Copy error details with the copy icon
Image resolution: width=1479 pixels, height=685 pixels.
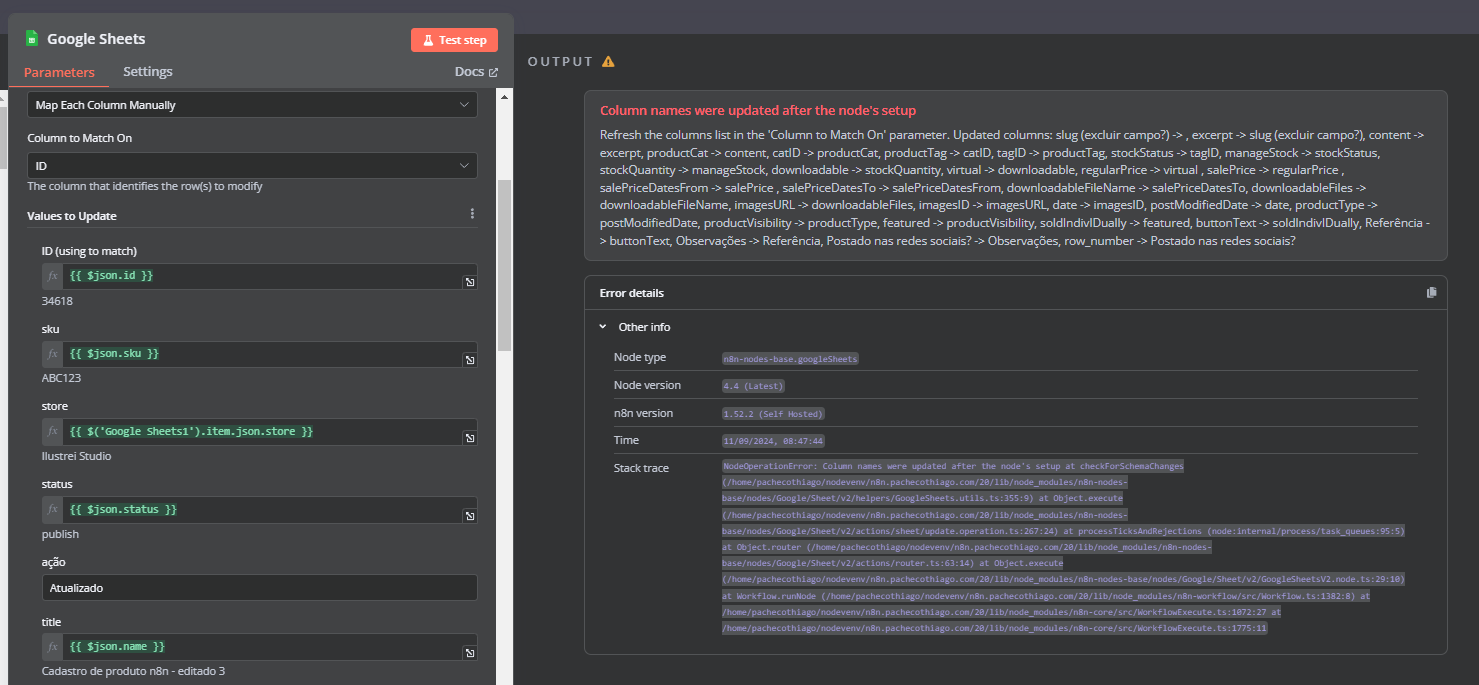click(x=1431, y=293)
